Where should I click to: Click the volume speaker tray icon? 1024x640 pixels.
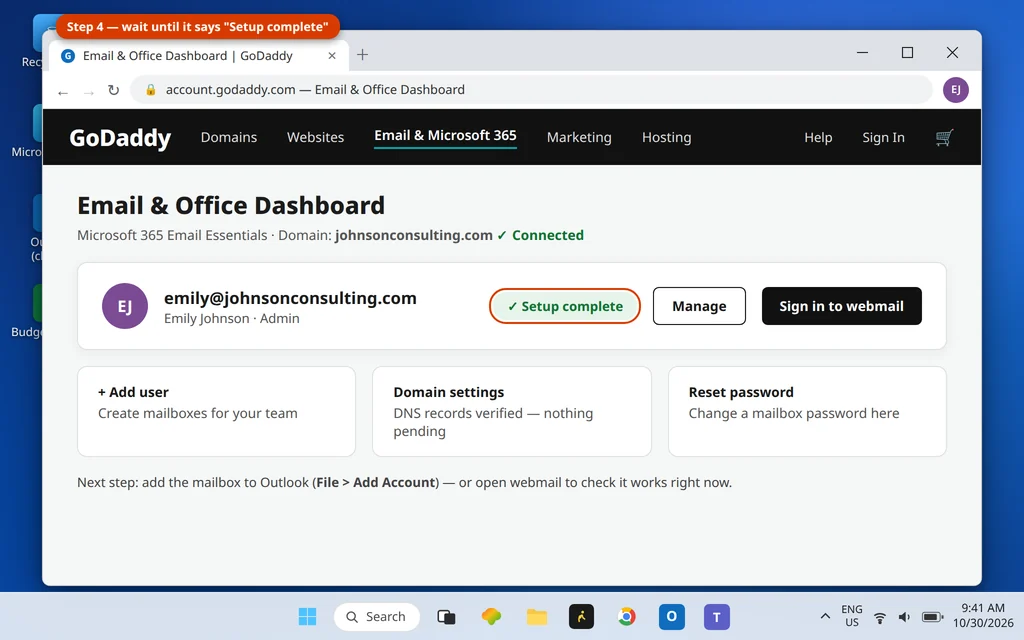click(x=904, y=617)
